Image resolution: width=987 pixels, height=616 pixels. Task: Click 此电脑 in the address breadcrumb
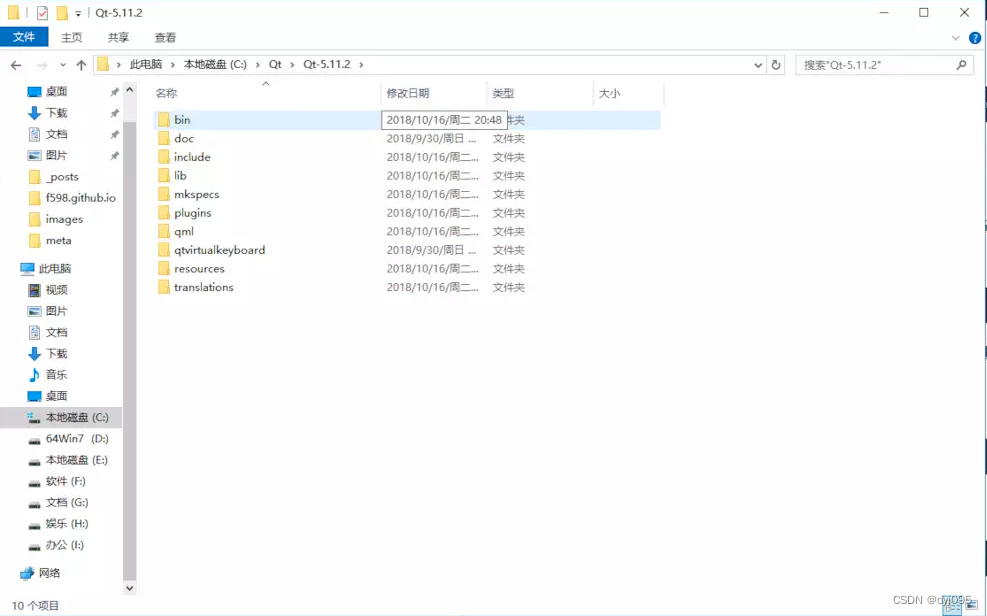point(146,65)
